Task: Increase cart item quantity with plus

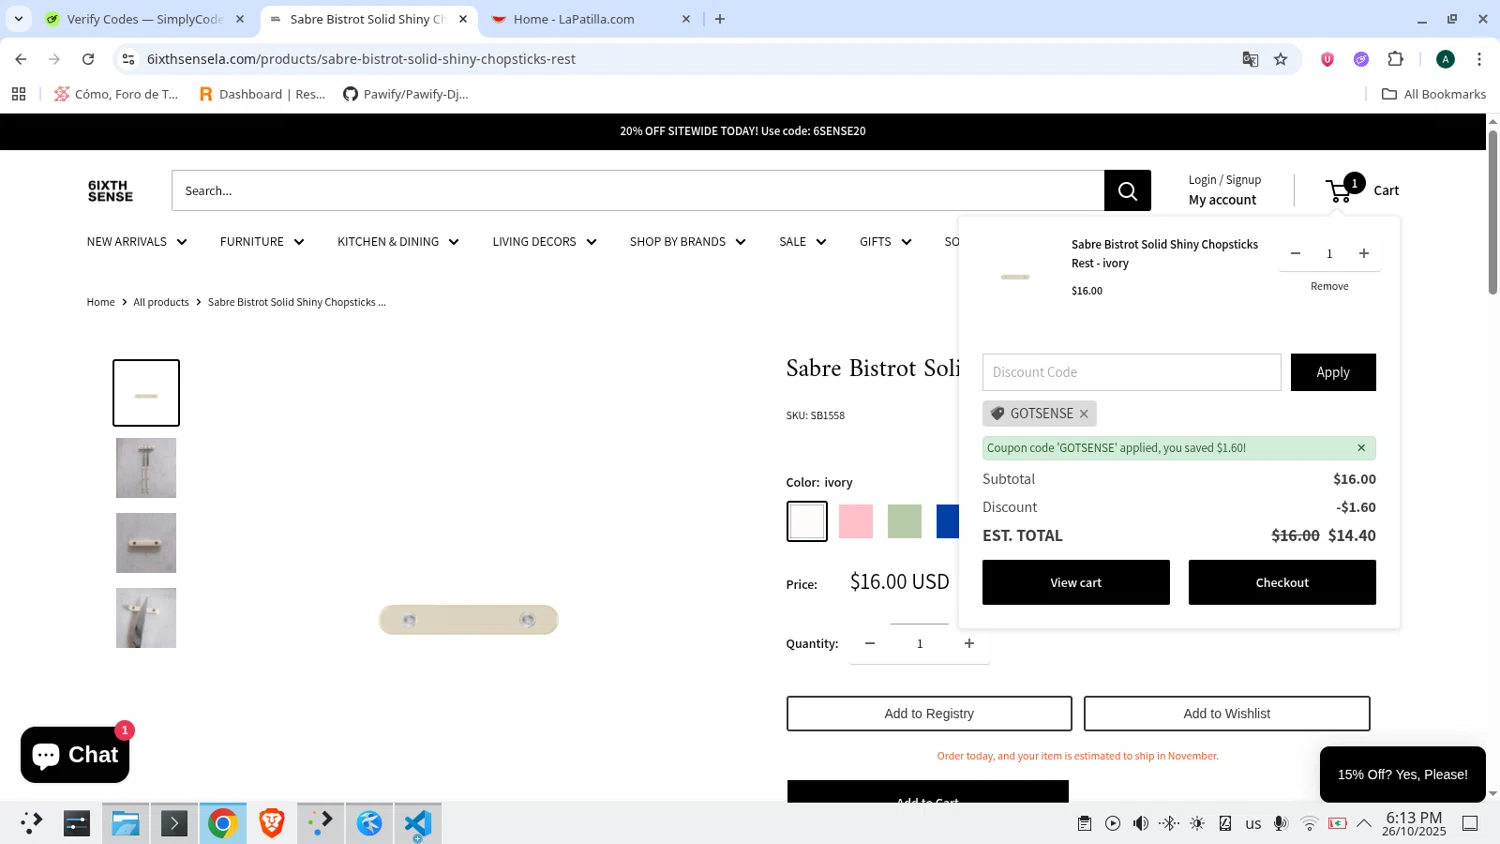Action: point(1363,254)
